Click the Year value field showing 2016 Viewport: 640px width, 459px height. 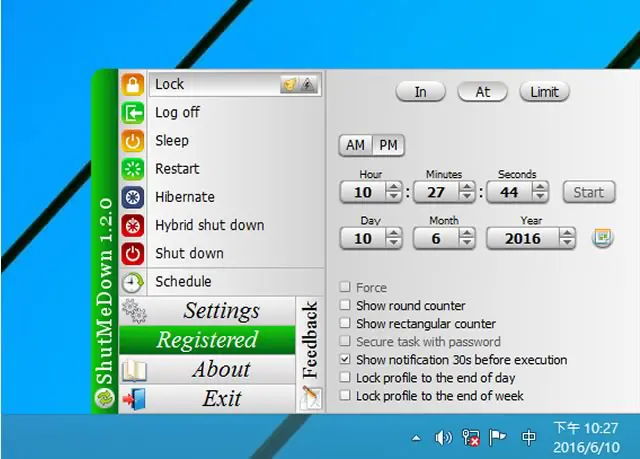tap(522, 238)
